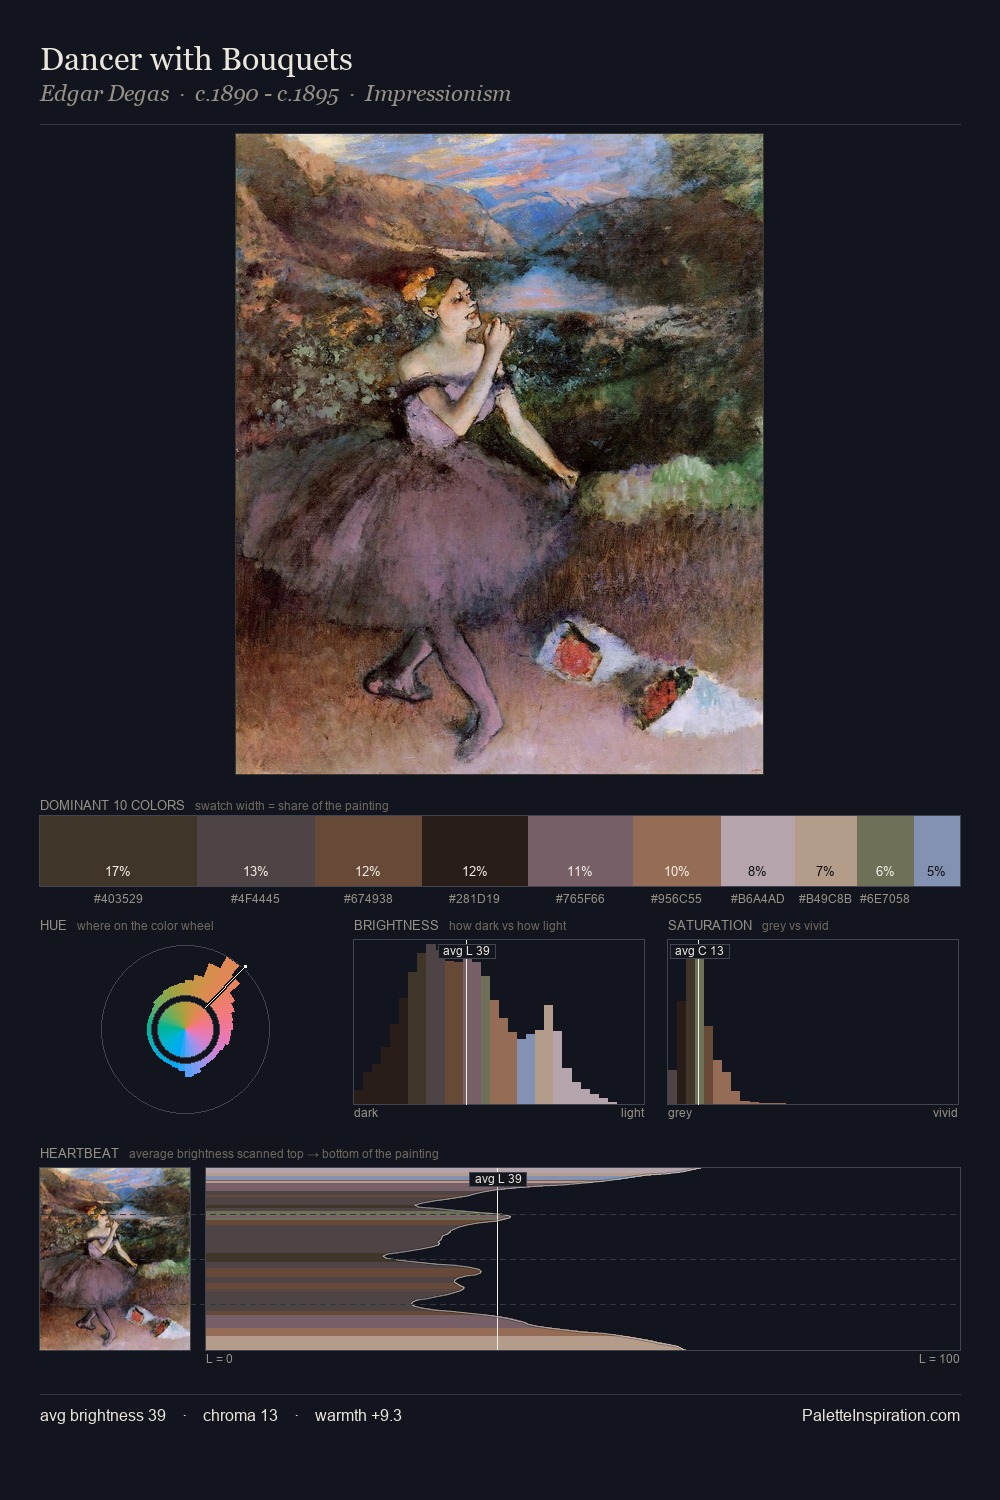Click the 'avg L 39' heartbeat chart label

498,1179
